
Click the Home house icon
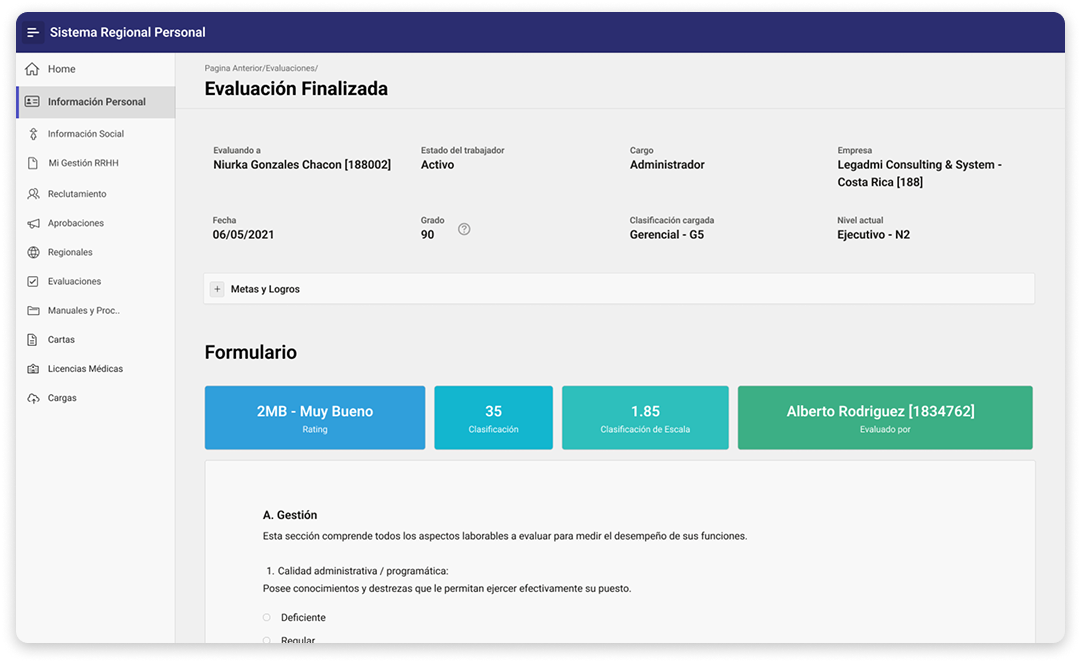(x=32, y=69)
